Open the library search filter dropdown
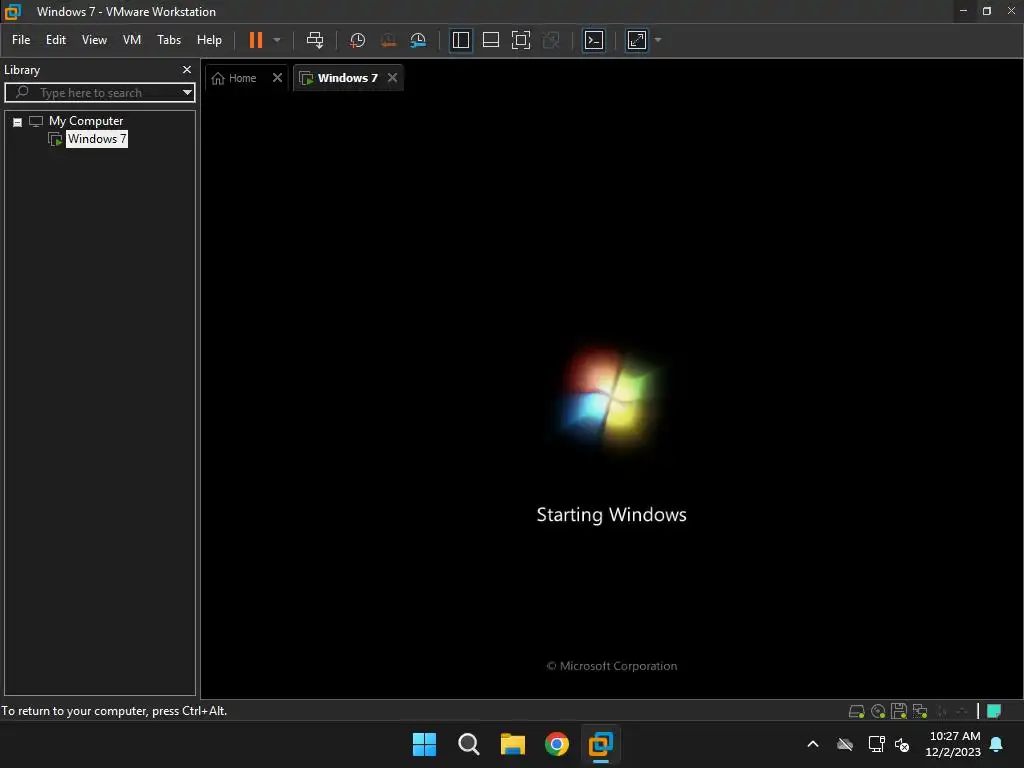 187,93
